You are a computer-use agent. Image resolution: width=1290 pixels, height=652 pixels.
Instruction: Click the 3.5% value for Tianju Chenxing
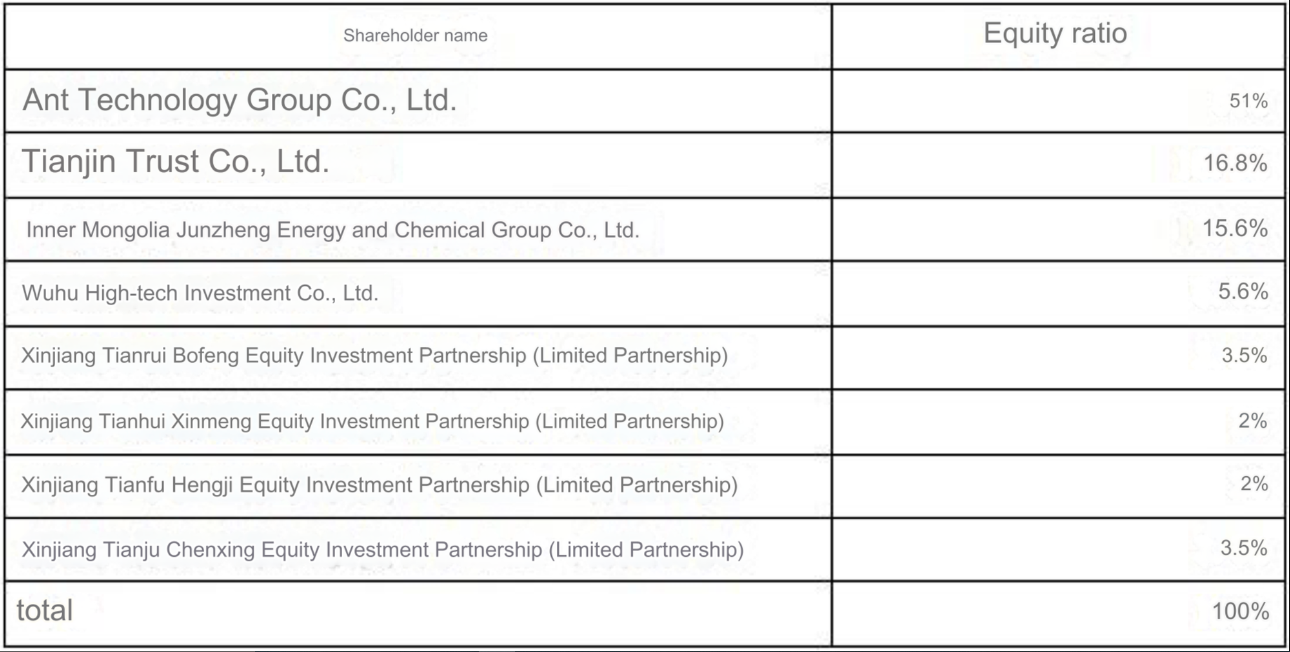(x=1244, y=548)
